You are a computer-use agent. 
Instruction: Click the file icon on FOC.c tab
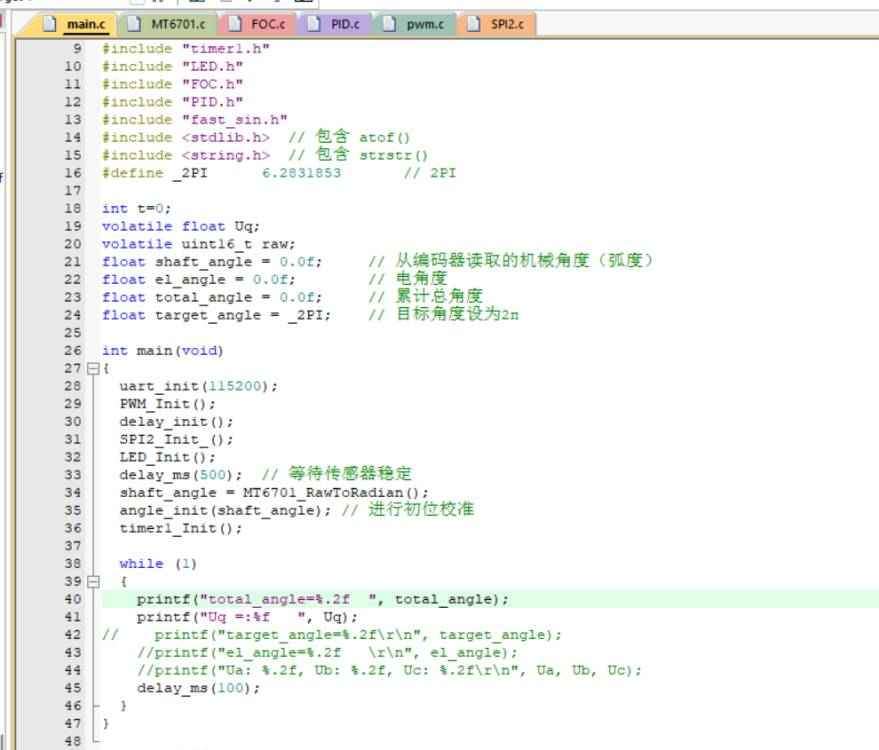pos(234,23)
